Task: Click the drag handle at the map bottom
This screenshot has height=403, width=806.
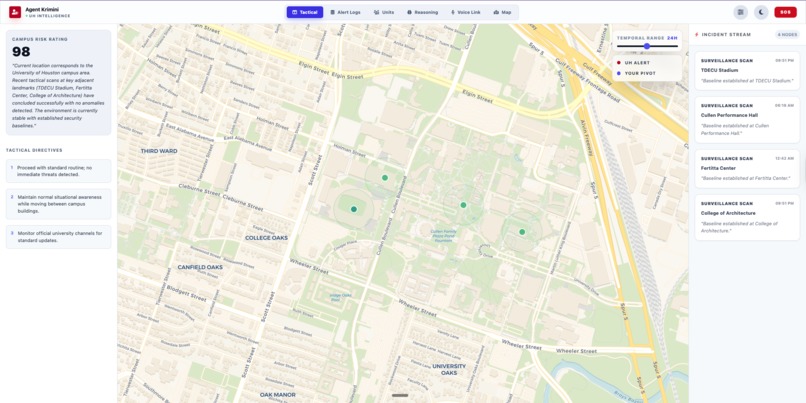Action: [x=400, y=395]
